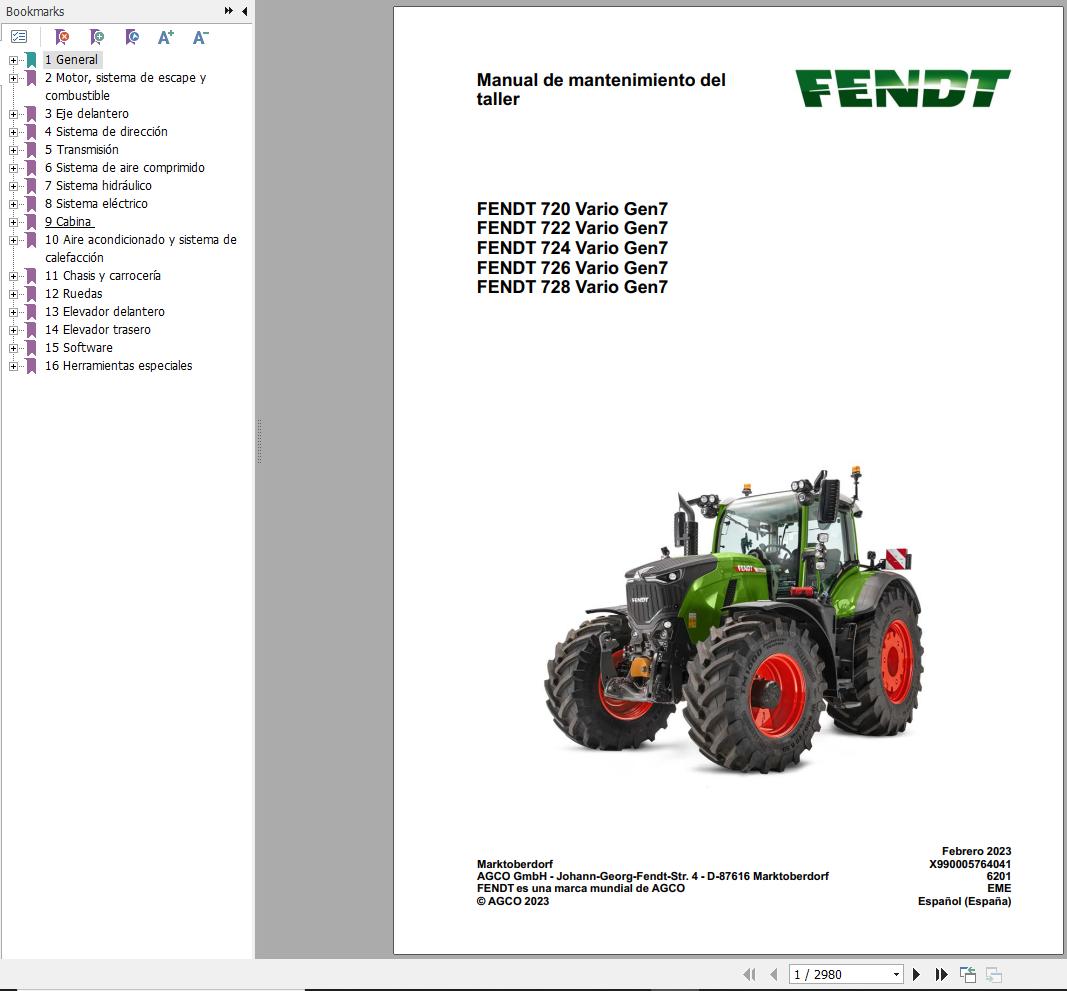
Task: Expand the '13 Elevador delantero' node
Action: 13,312
